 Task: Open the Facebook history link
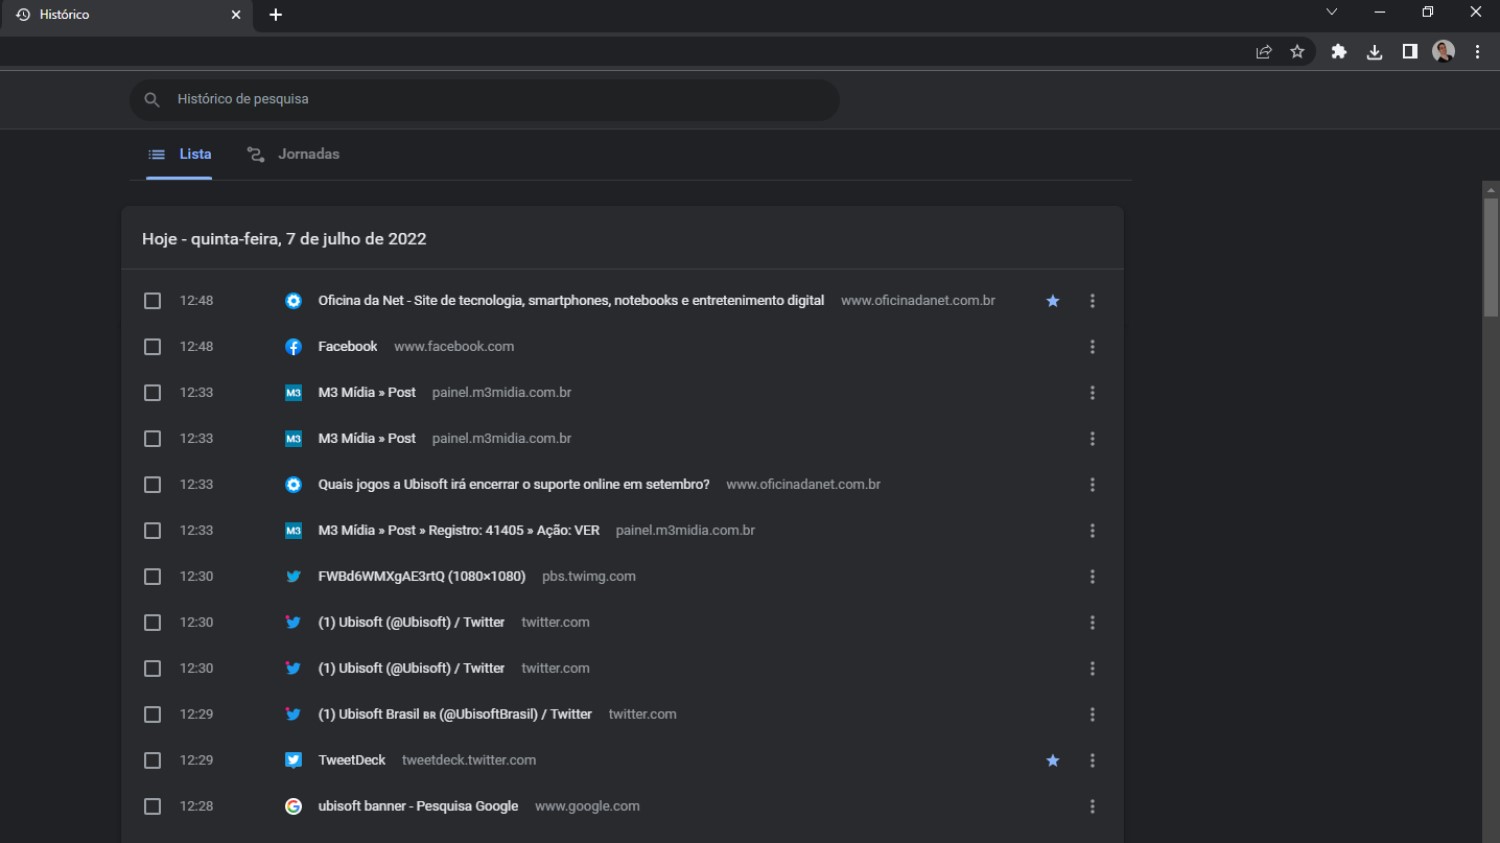coord(348,347)
